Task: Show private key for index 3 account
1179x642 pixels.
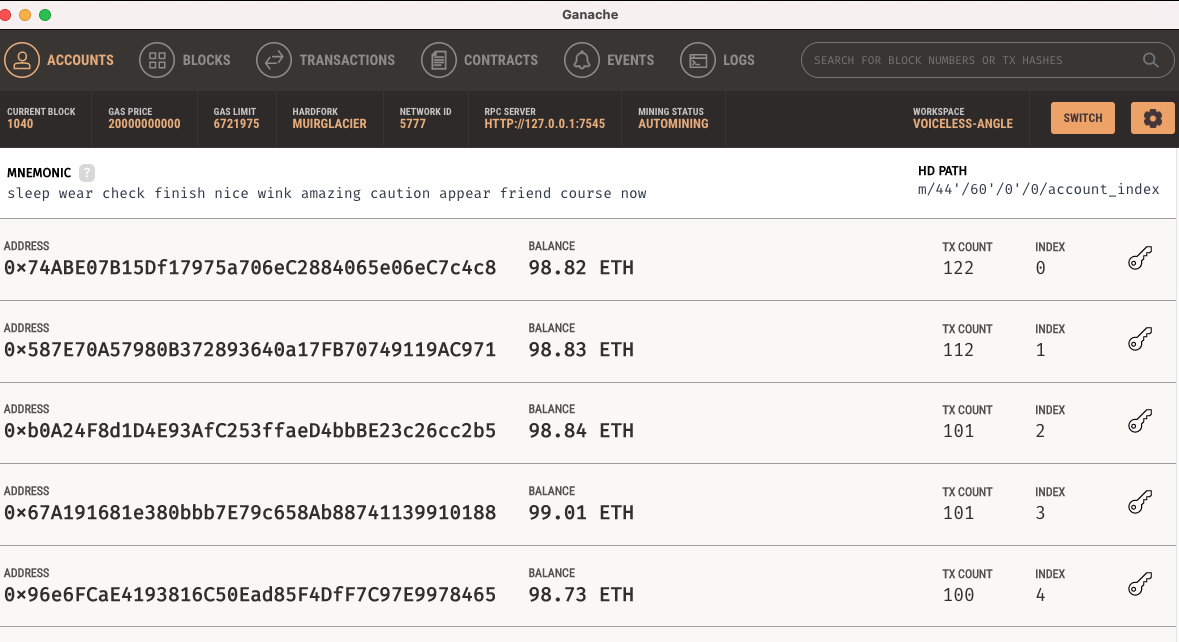Action: coord(1140,503)
